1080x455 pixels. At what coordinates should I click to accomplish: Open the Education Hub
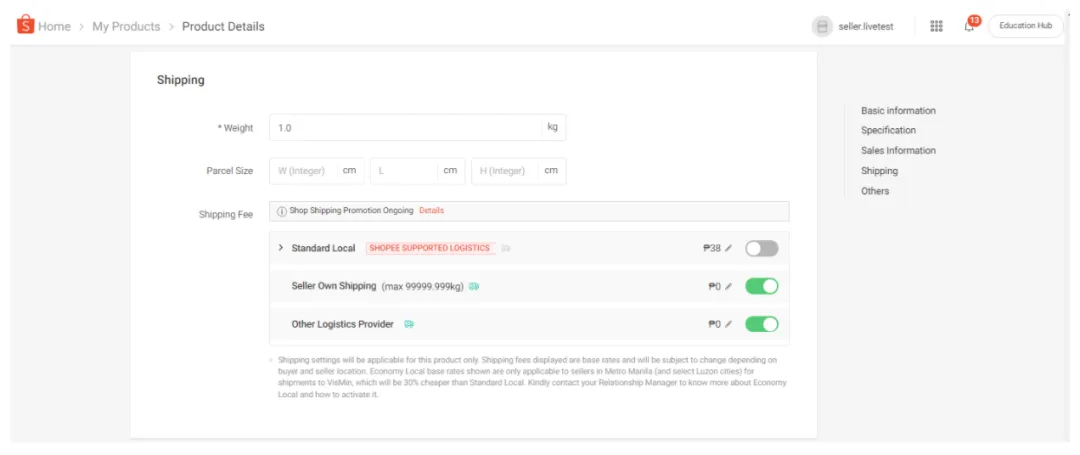click(x=1025, y=26)
